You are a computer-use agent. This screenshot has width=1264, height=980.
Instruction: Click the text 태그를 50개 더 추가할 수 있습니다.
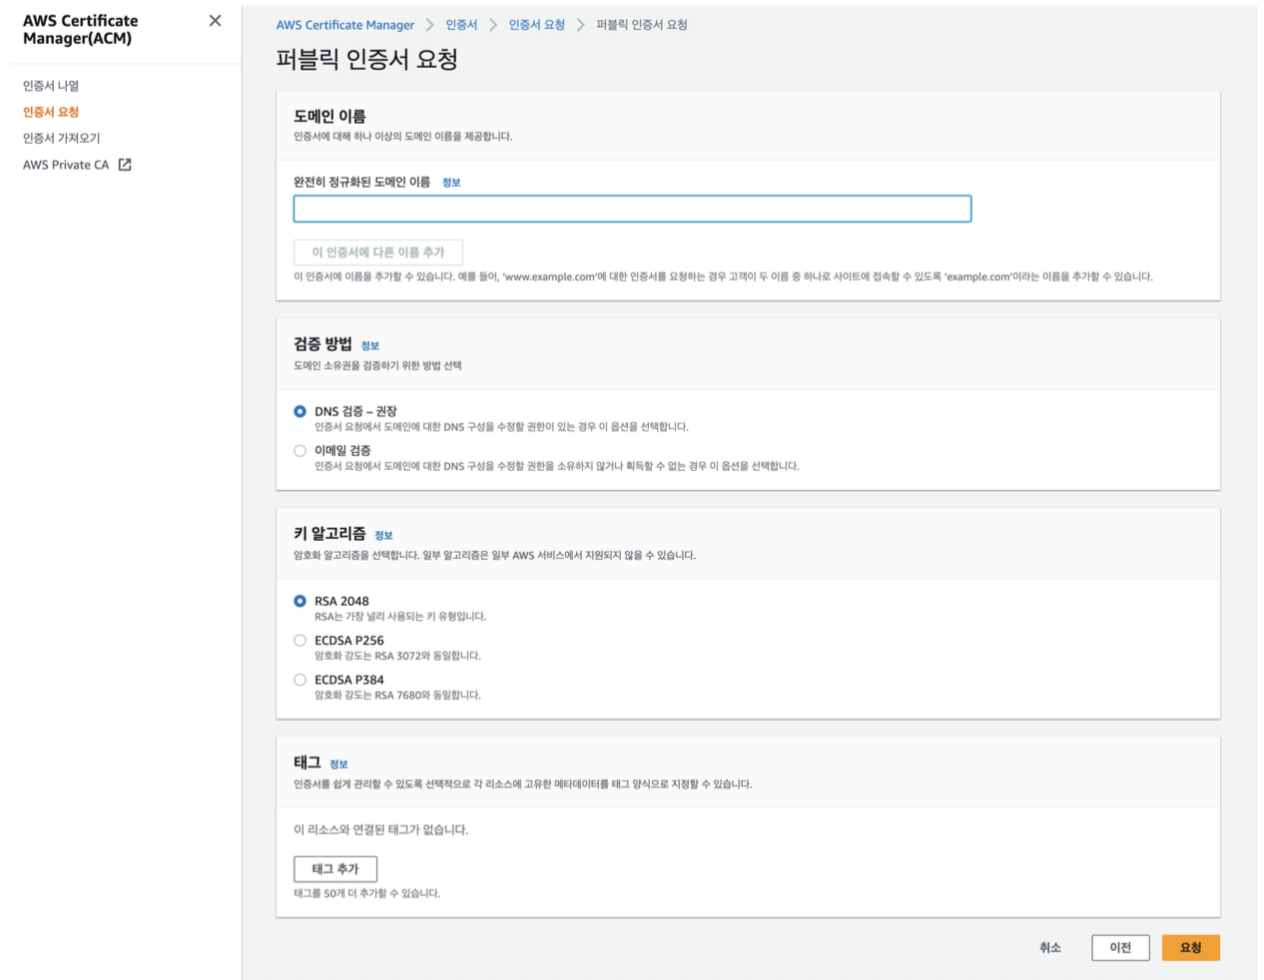pos(367,893)
